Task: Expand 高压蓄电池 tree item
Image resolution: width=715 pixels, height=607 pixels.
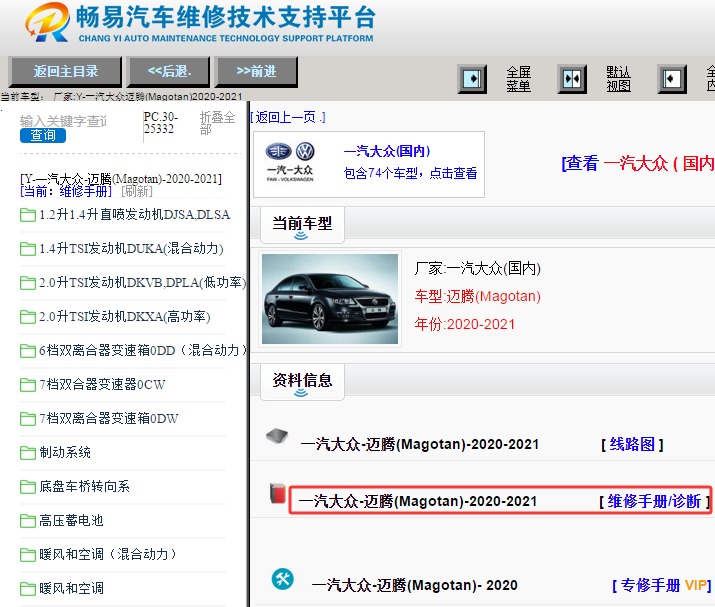Action: (x=71, y=520)
